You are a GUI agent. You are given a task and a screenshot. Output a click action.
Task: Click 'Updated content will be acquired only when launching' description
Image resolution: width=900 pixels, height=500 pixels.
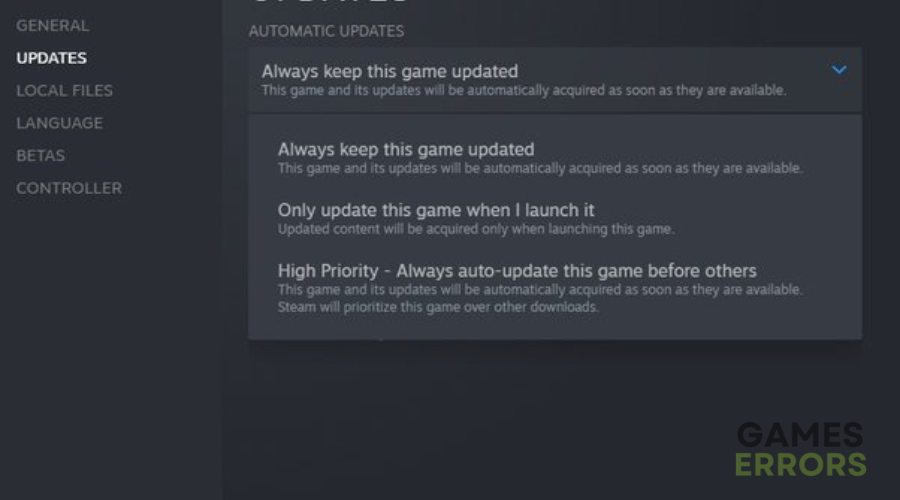tap(476, 229)
